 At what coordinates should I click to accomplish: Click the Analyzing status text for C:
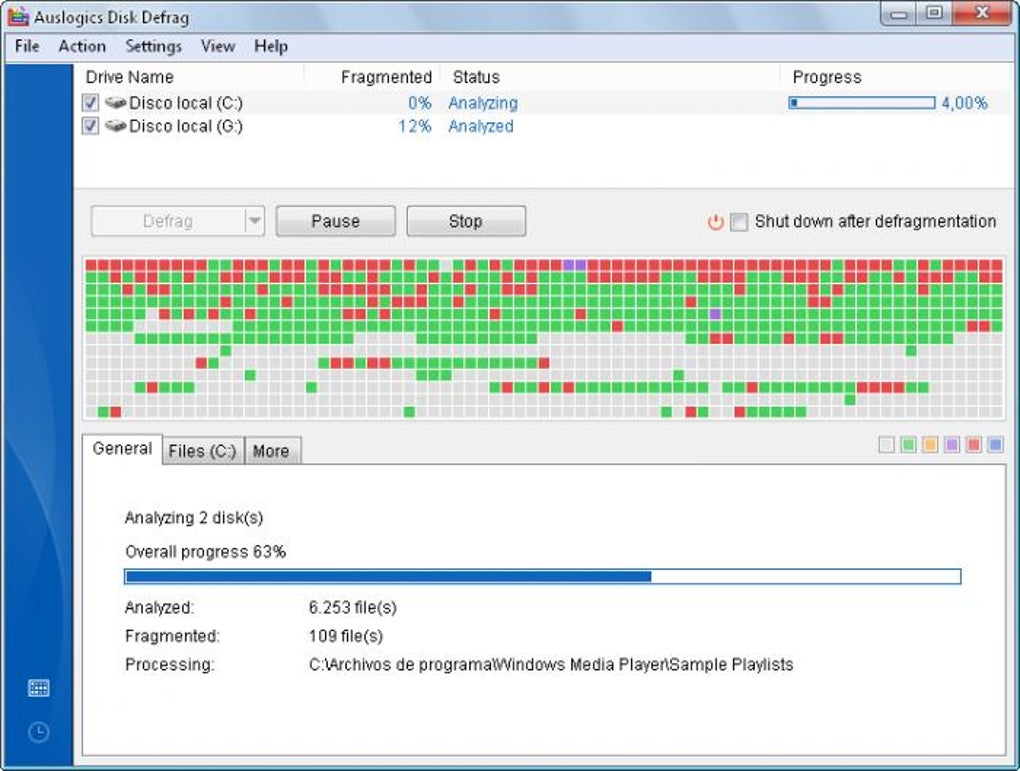tap(483, 103)
